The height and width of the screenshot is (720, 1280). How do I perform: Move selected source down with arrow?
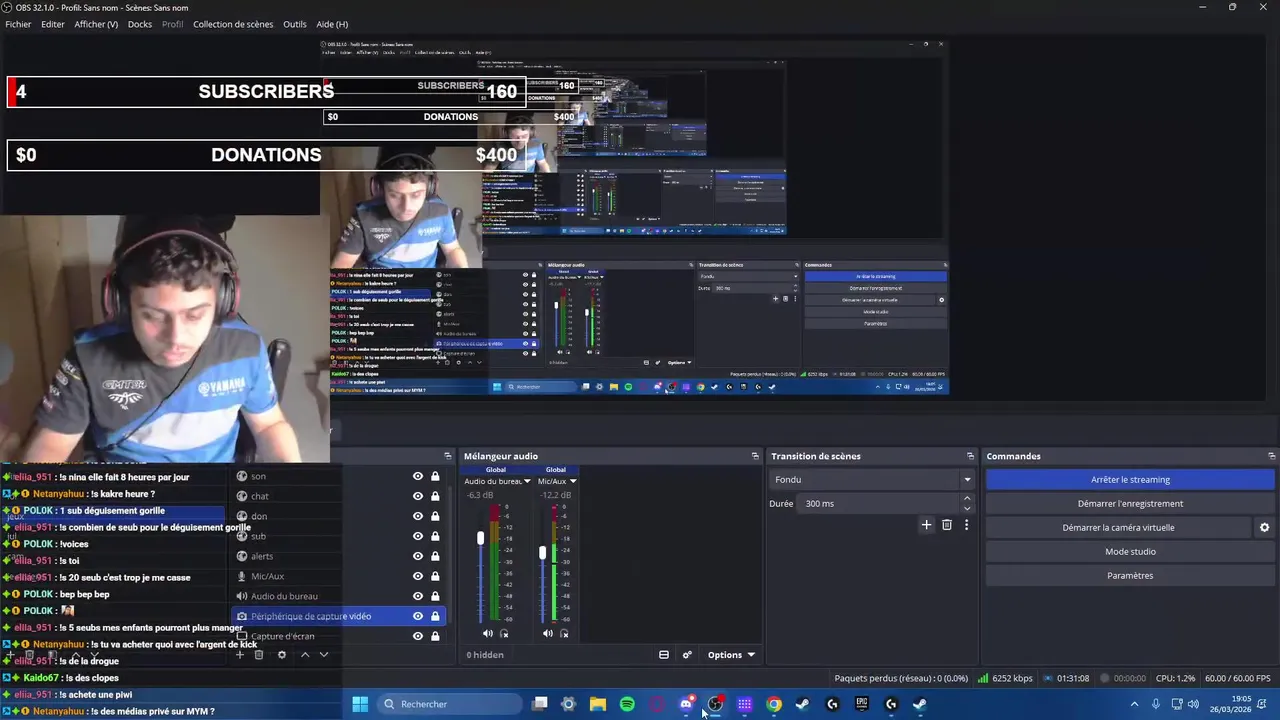click(x=324, y=655)
